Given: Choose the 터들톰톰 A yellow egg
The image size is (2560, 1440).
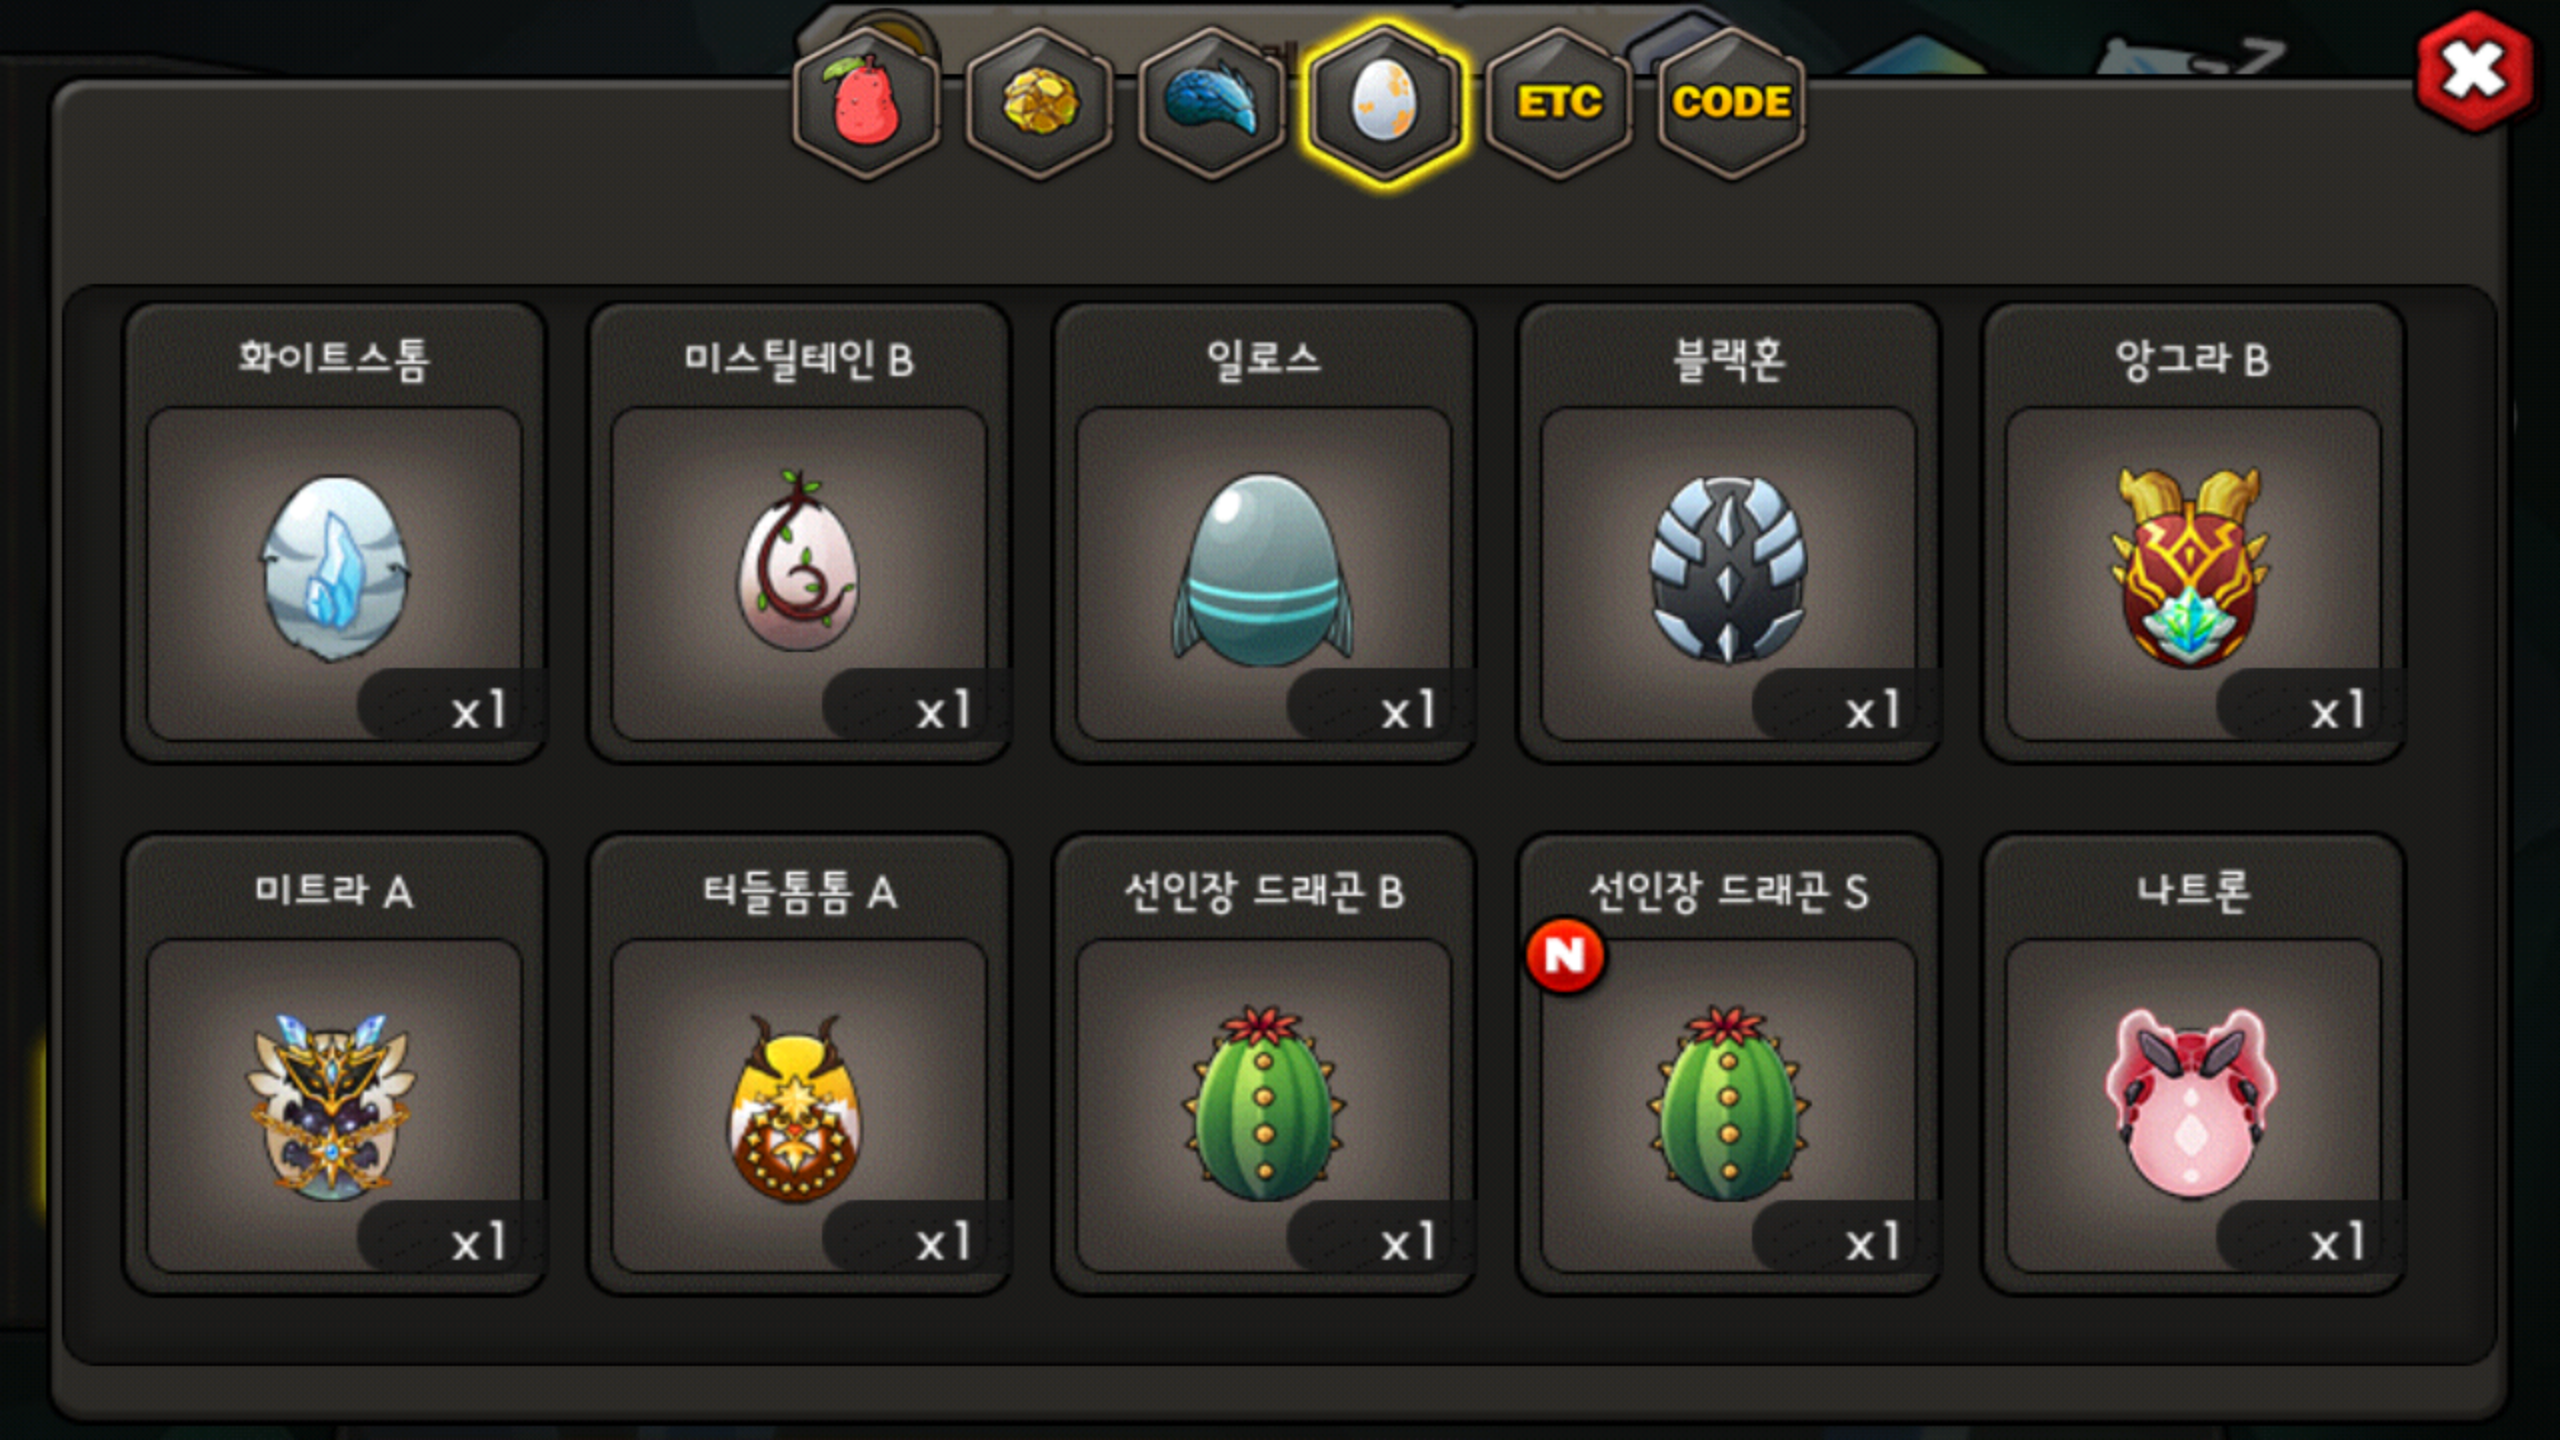Looking at the screenshot, I should pyautogui.click(x=794, y=1108).
